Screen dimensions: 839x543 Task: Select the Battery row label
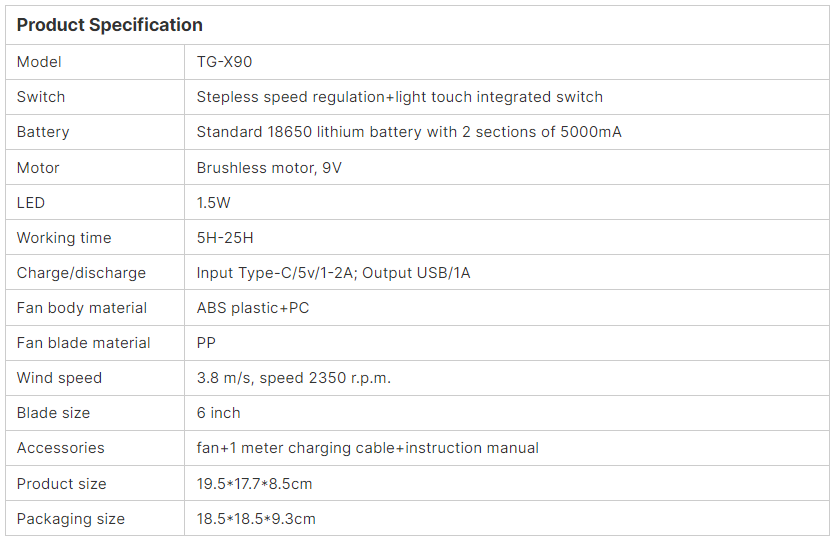click(43, 132)
